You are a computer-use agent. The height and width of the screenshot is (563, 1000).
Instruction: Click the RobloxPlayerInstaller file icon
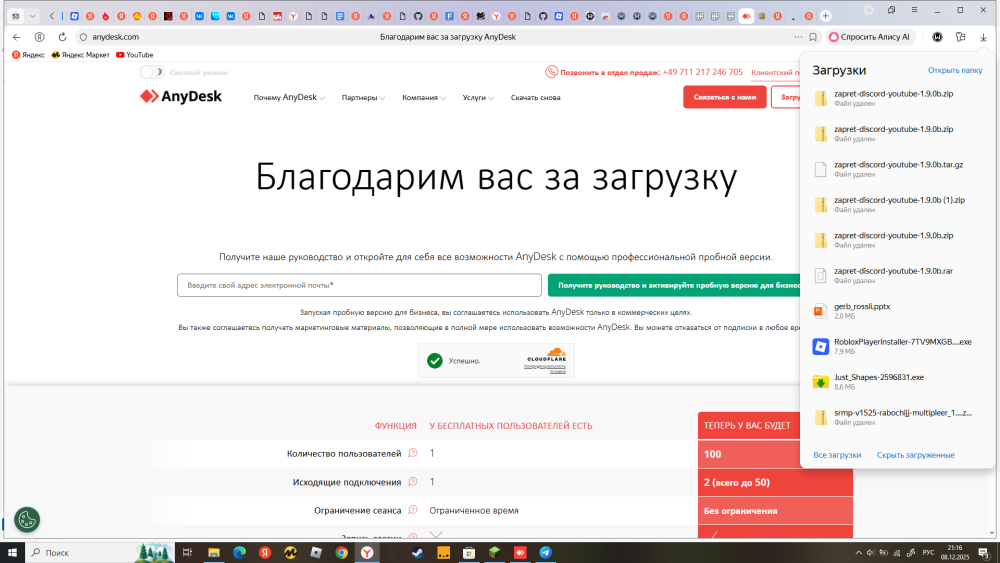(x=820, y=346)
